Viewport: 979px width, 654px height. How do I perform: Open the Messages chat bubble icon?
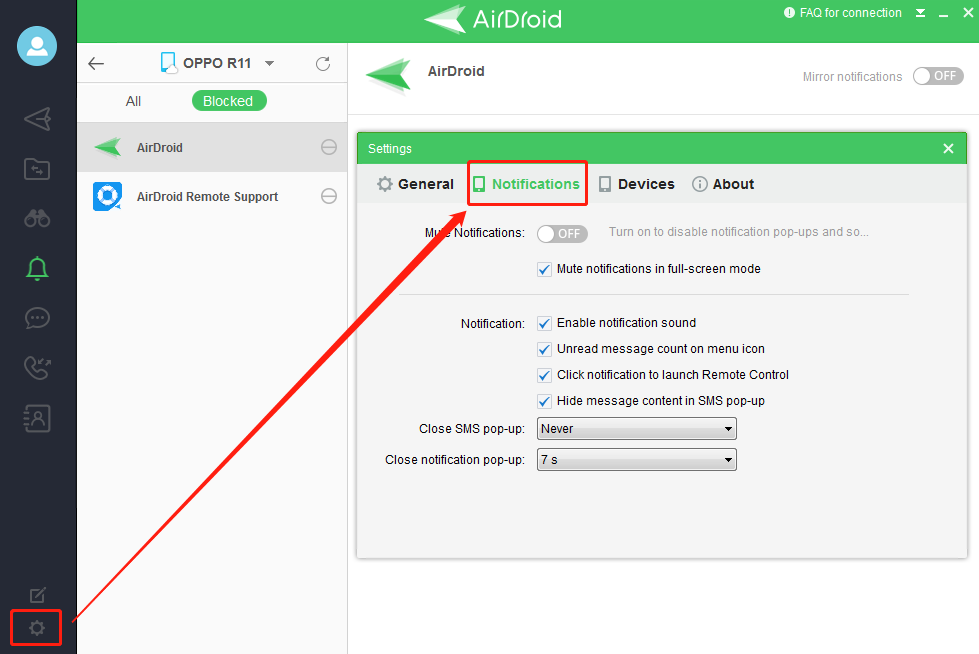click(37, 318)
